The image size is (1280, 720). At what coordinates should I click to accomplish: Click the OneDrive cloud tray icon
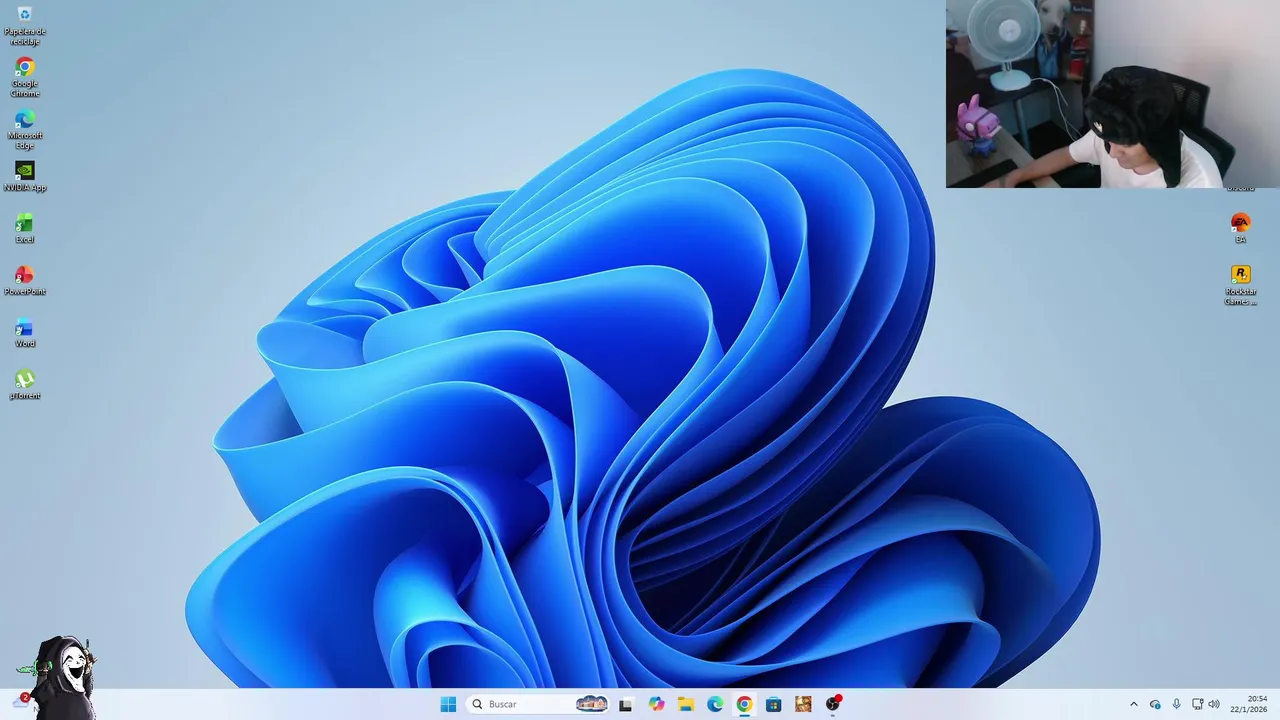(1155, 704)
